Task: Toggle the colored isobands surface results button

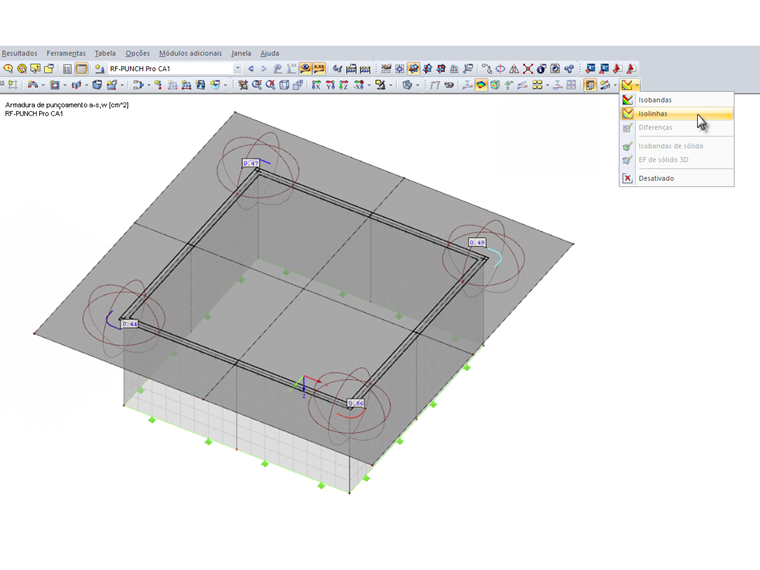Action: (481, 85)
